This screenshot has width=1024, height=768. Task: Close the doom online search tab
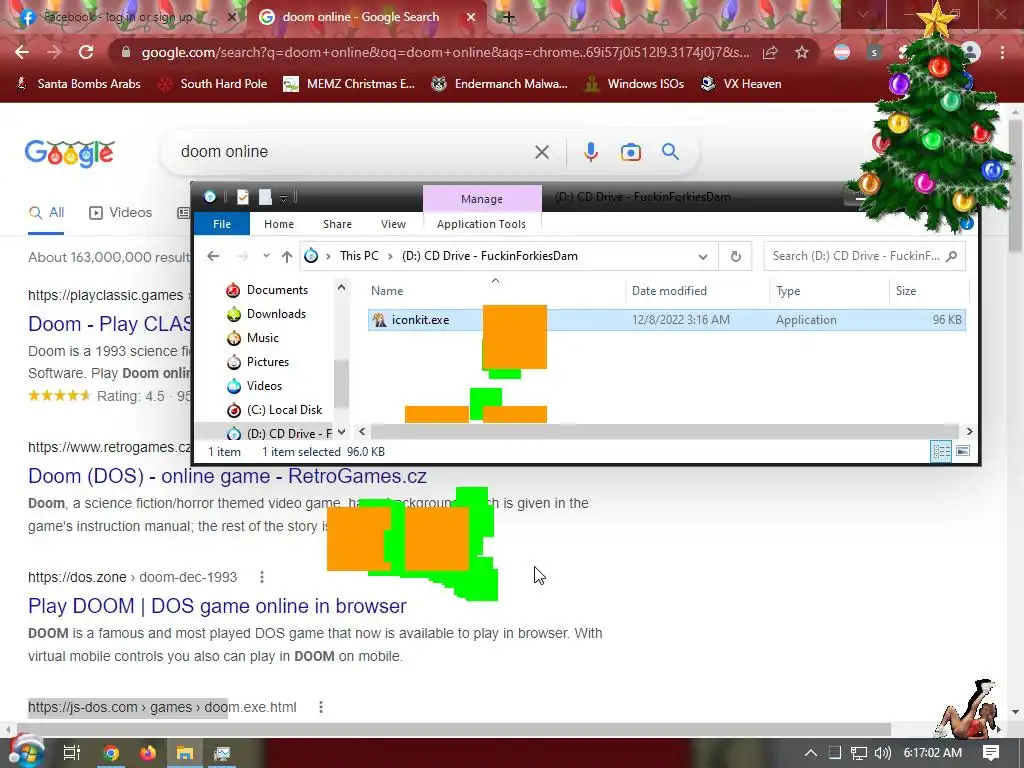coord(471,17)
